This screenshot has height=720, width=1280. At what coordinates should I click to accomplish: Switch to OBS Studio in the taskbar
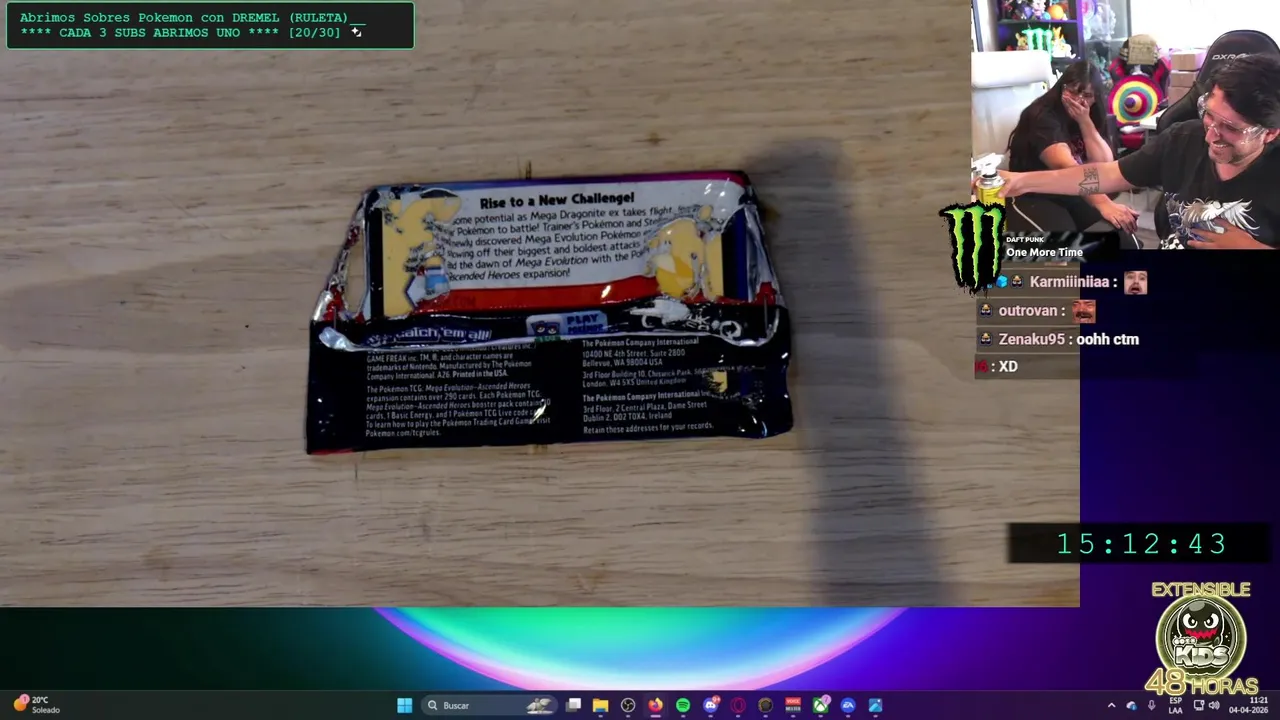(x=628, y=705)
